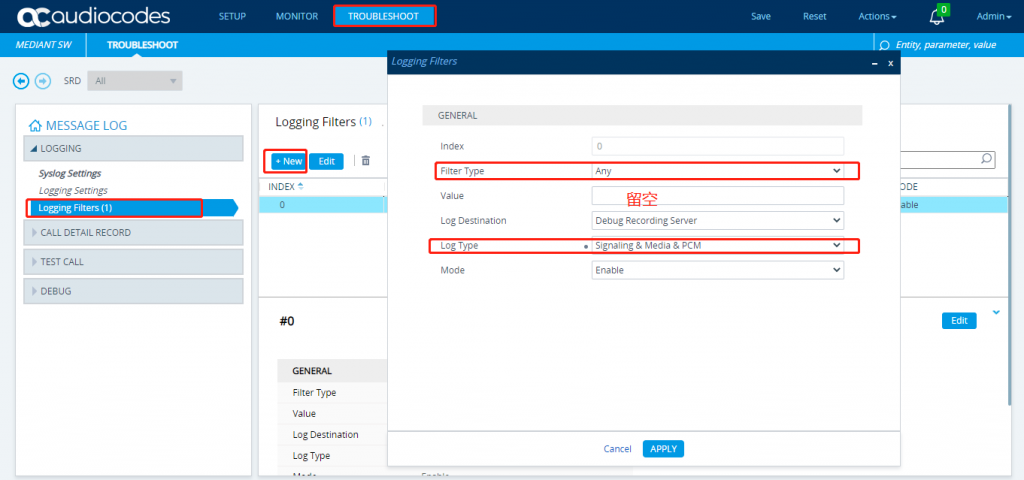The width and height of the screenshot is (1024, 480).
Task: Collapse the #0 details panel chevron
Action: coord(996,313)
